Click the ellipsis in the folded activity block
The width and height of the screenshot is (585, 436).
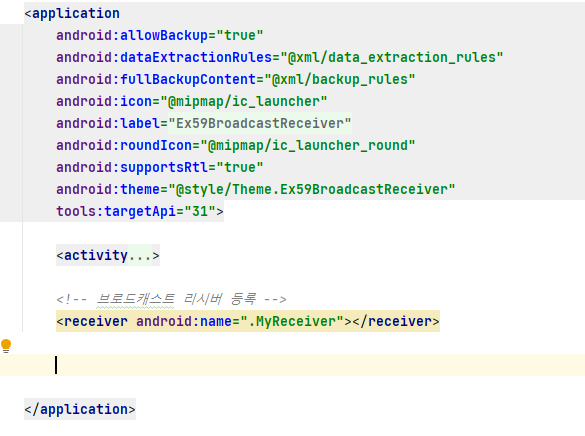pos(140,256)
